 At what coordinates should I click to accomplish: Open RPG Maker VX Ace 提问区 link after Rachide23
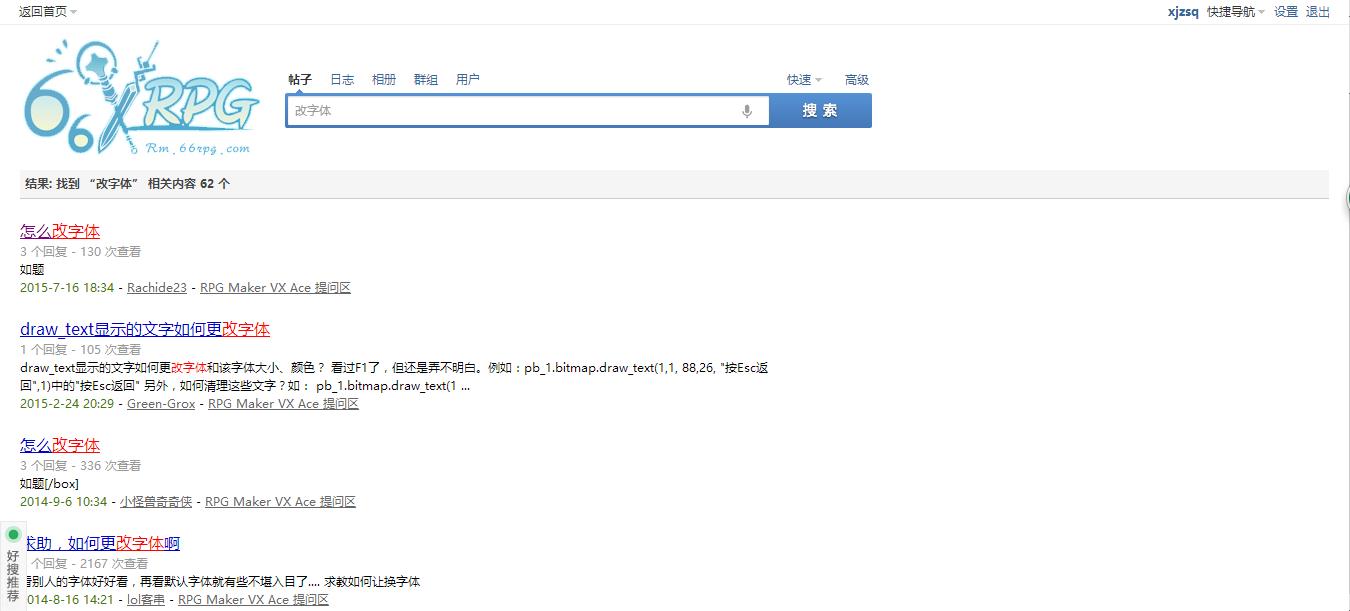click(x=275, y=288)
